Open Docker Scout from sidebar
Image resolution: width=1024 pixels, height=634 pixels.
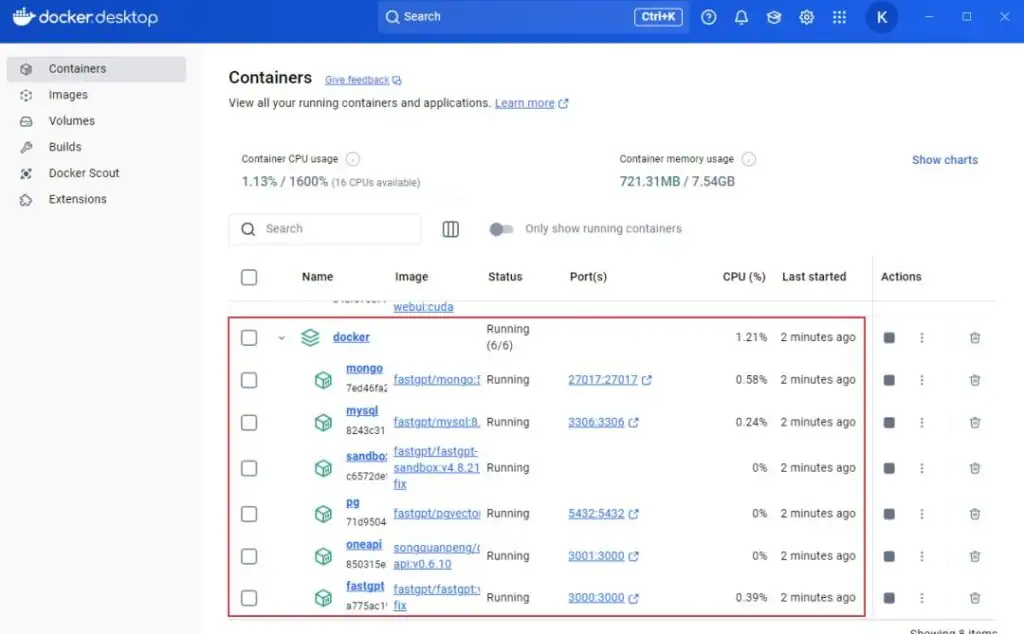83,173
